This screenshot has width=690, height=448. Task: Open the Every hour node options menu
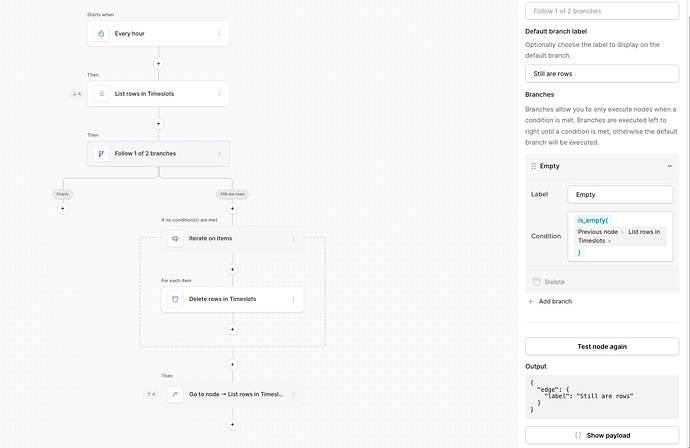220,33
